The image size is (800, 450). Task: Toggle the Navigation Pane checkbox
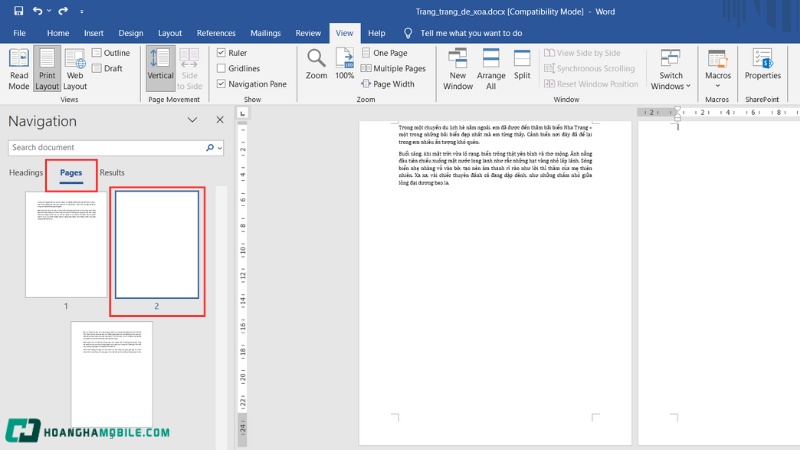click(221, 84)
